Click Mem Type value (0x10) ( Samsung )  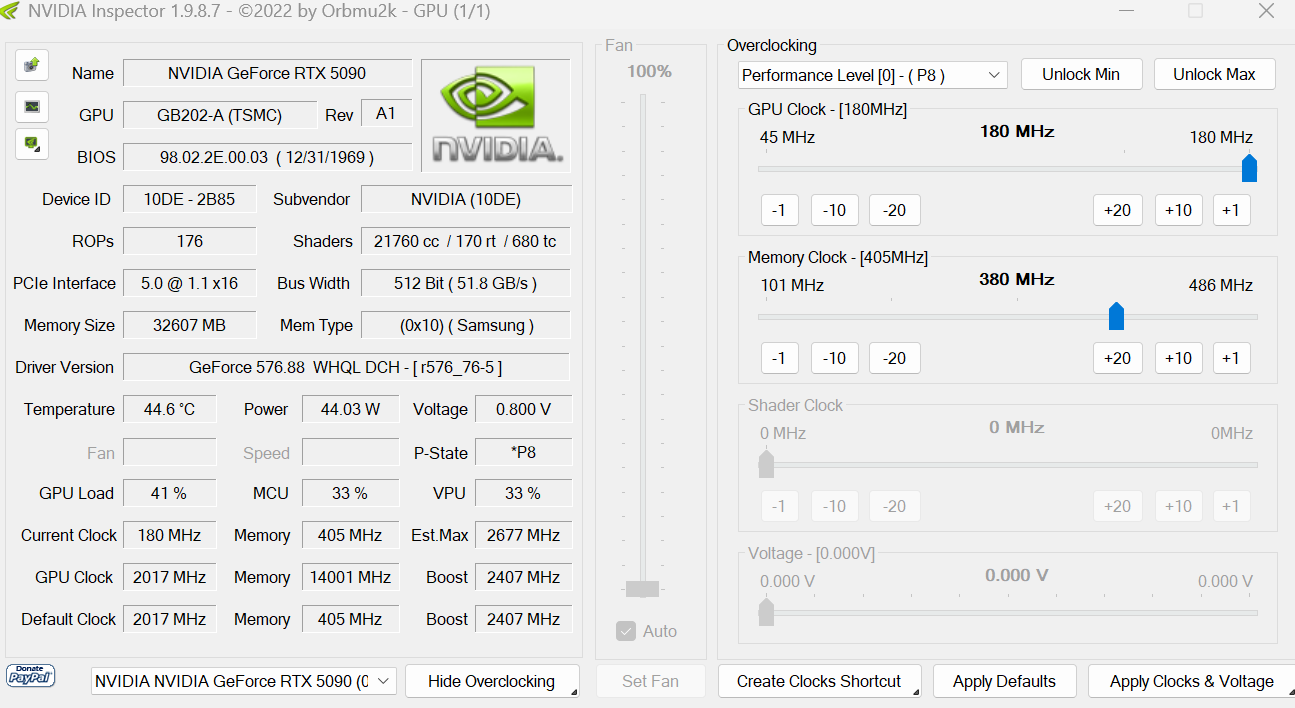click(x=466, y=325)
